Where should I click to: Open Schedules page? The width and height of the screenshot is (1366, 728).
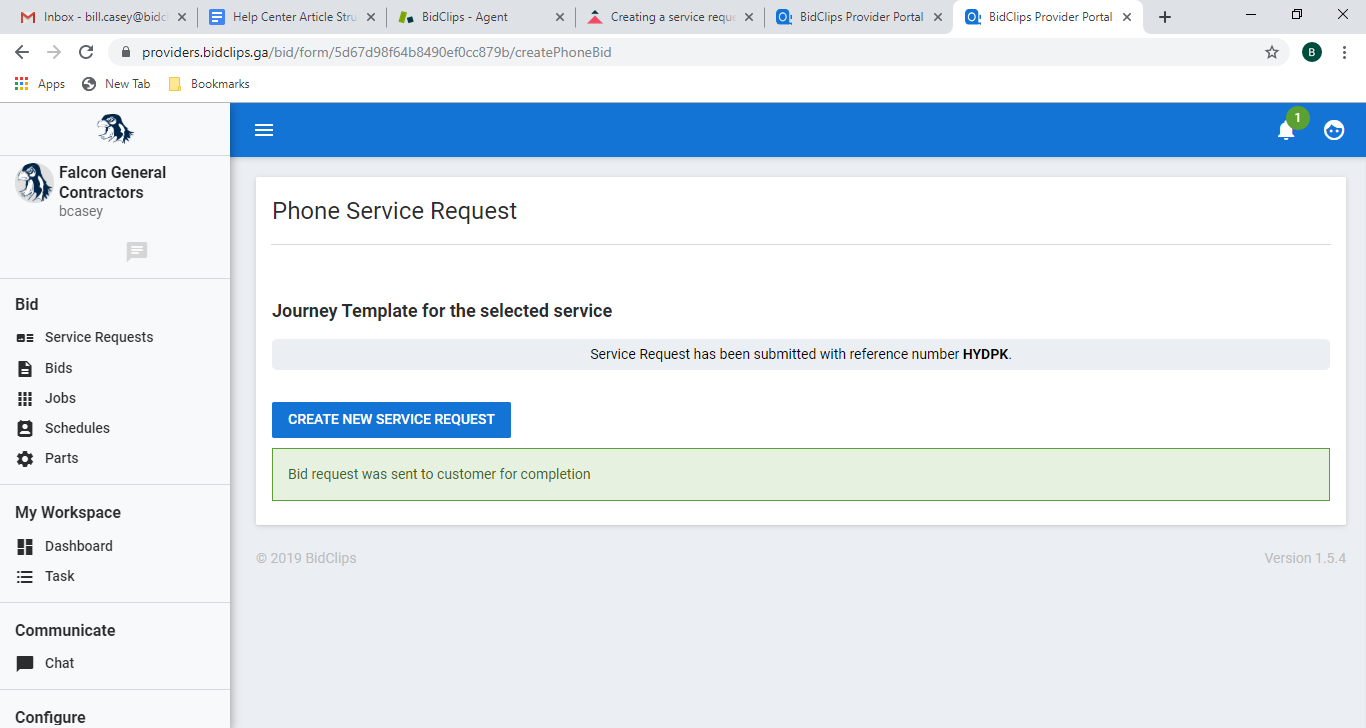pos(77,428)
